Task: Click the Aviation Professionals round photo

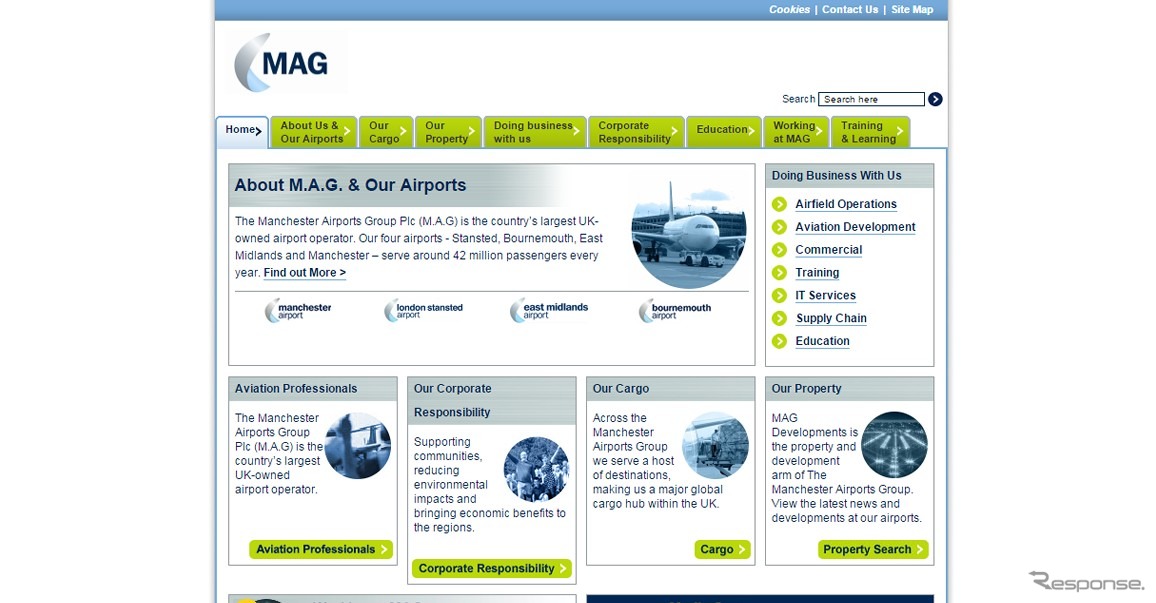Action: coord(358,446)
